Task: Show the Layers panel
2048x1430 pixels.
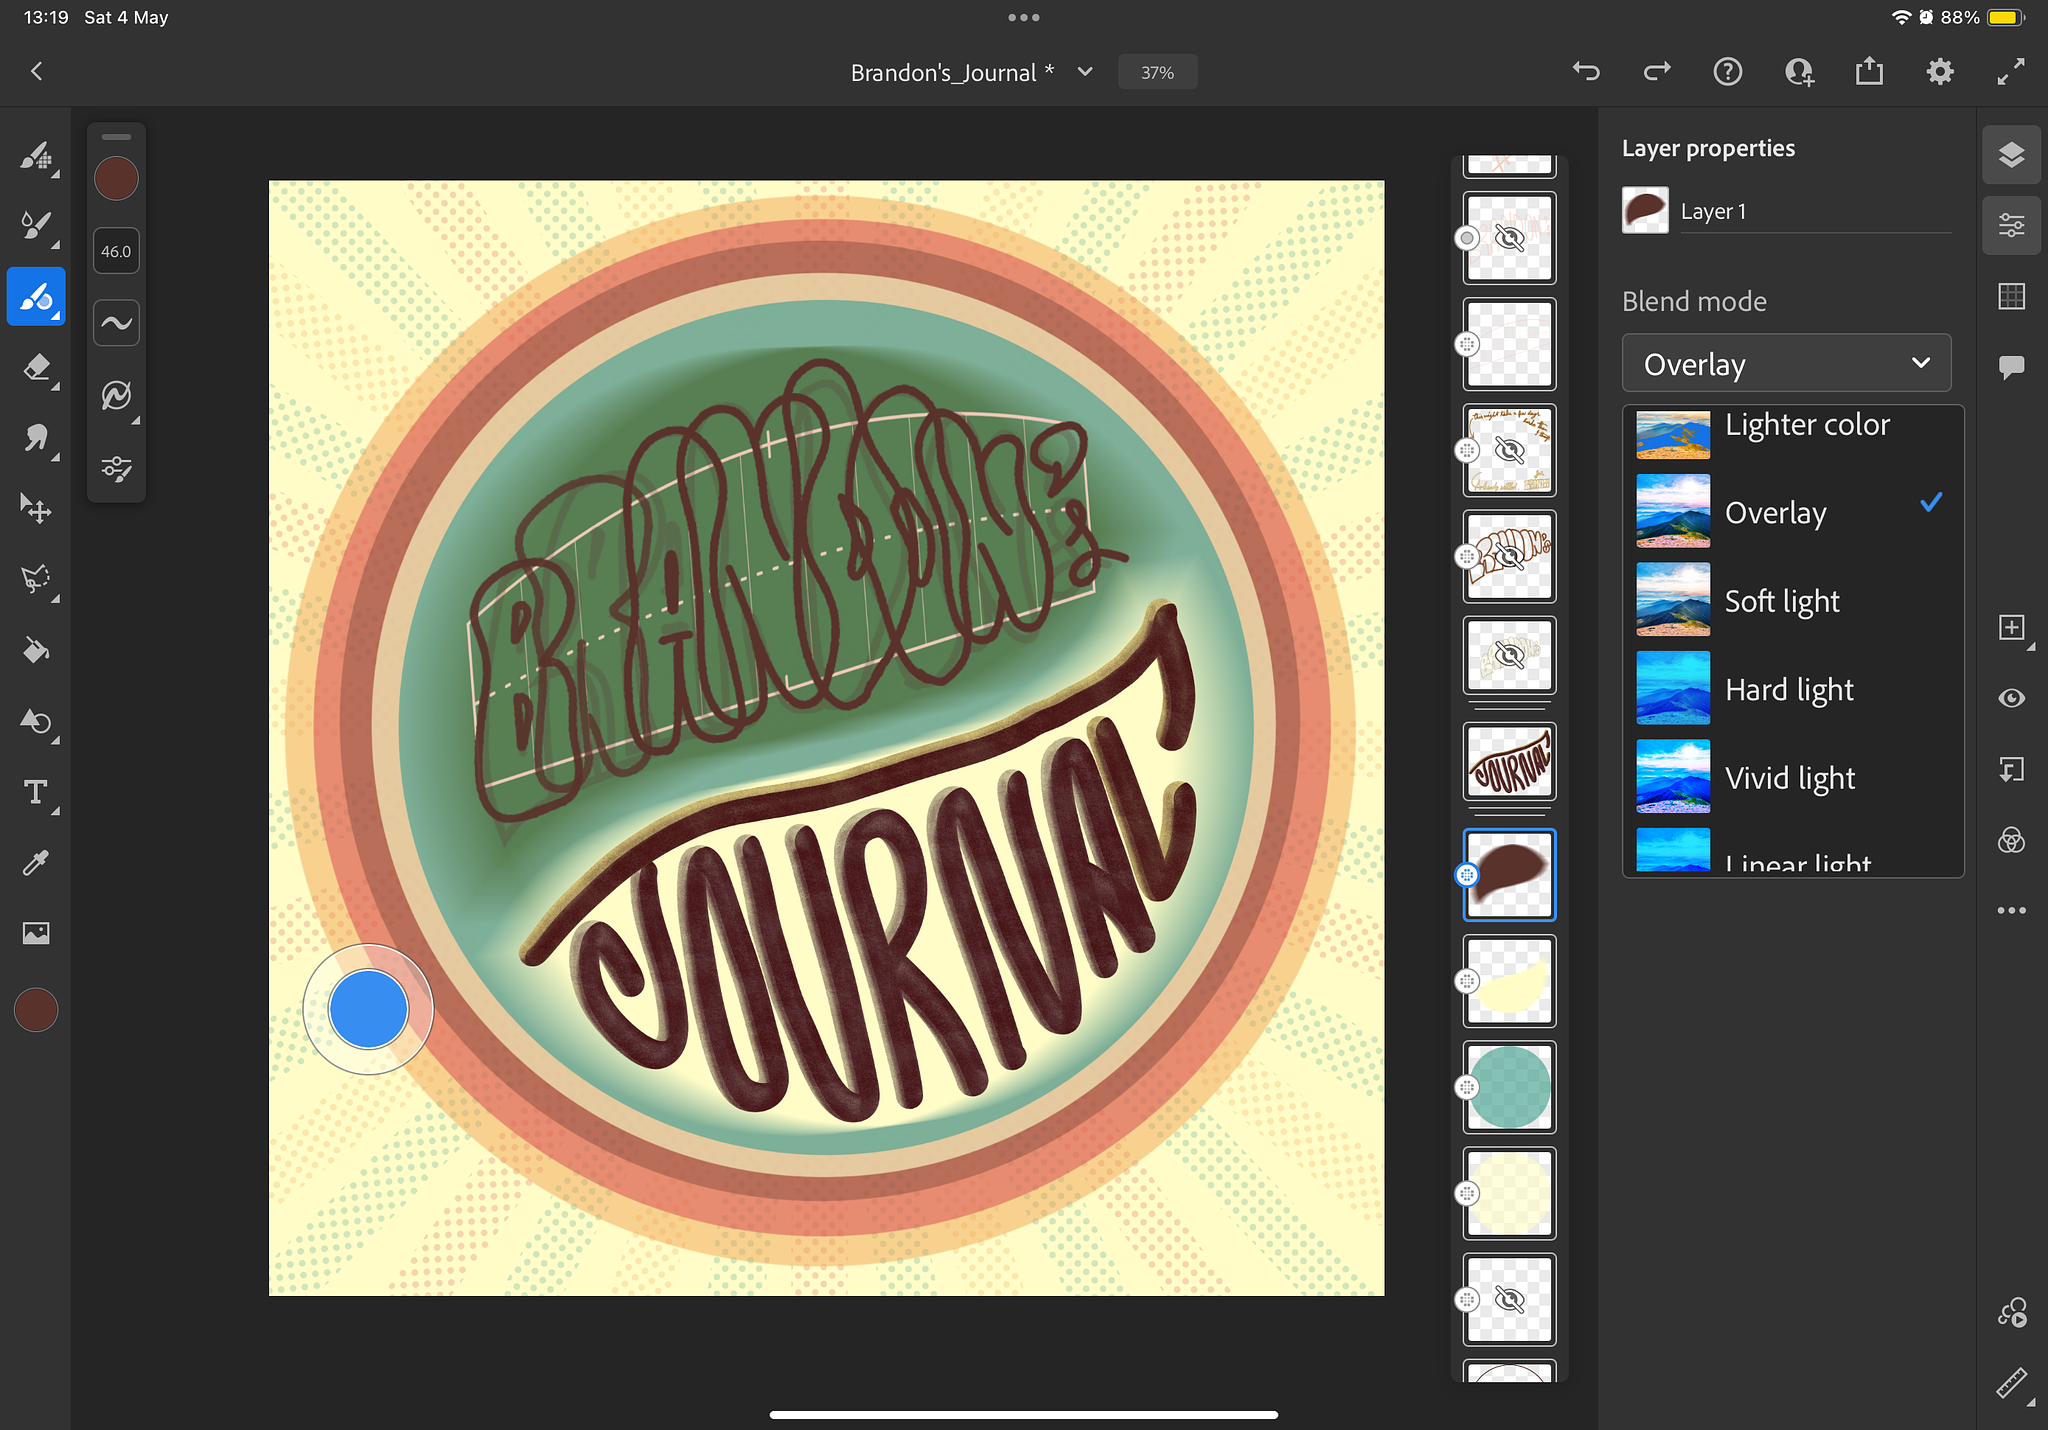Action: point(2011,155)
